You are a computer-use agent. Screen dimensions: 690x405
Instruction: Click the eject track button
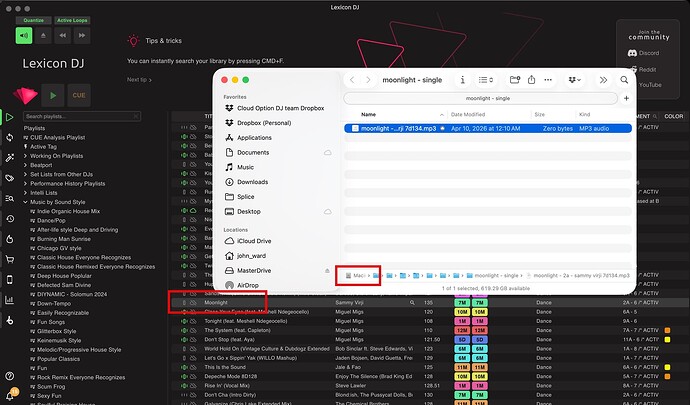pos(43,36)
